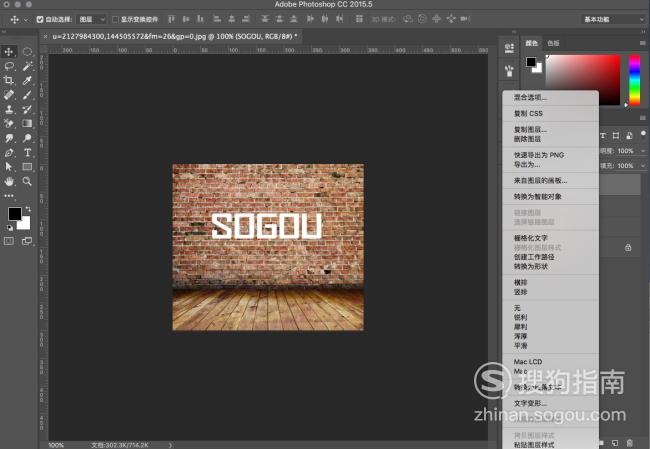
Task: Select the Gradient tool
Action: point(27,124)
